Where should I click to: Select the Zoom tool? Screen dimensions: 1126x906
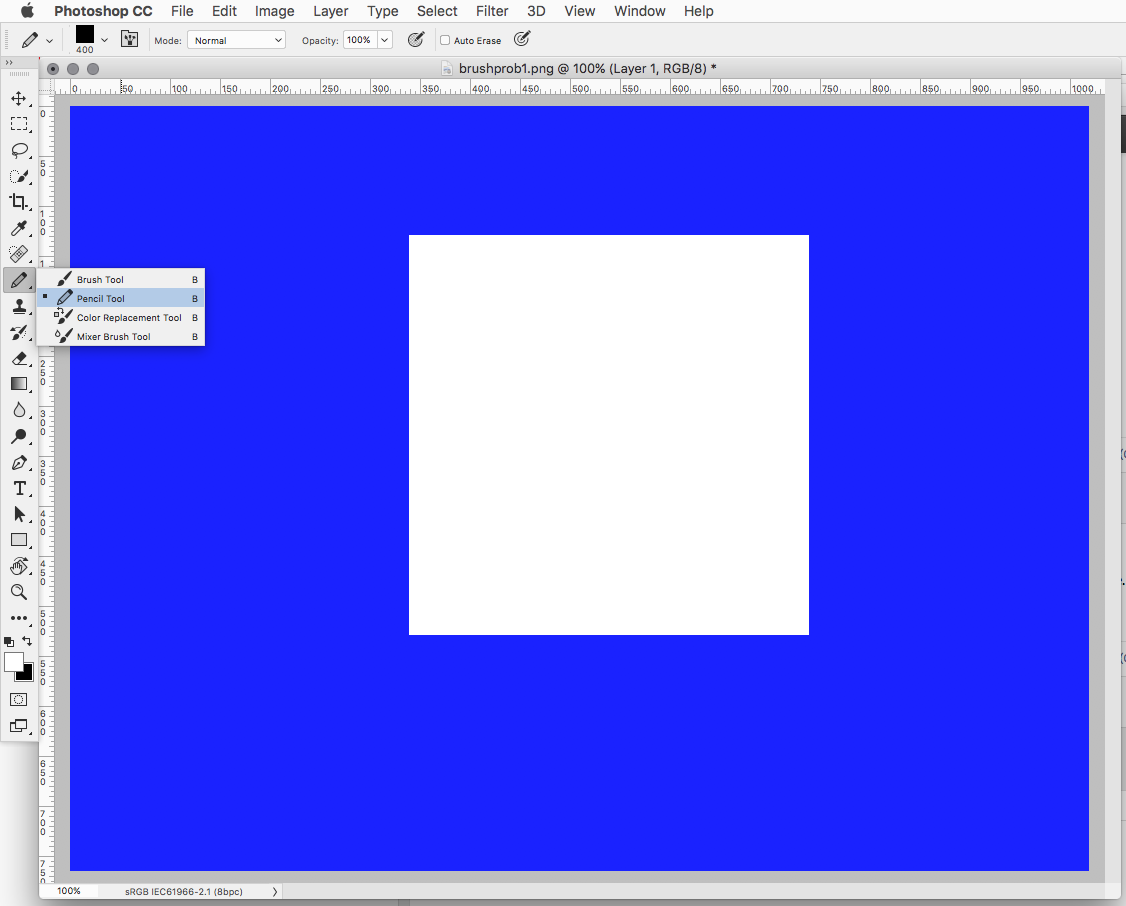click(x=19, y=592)
